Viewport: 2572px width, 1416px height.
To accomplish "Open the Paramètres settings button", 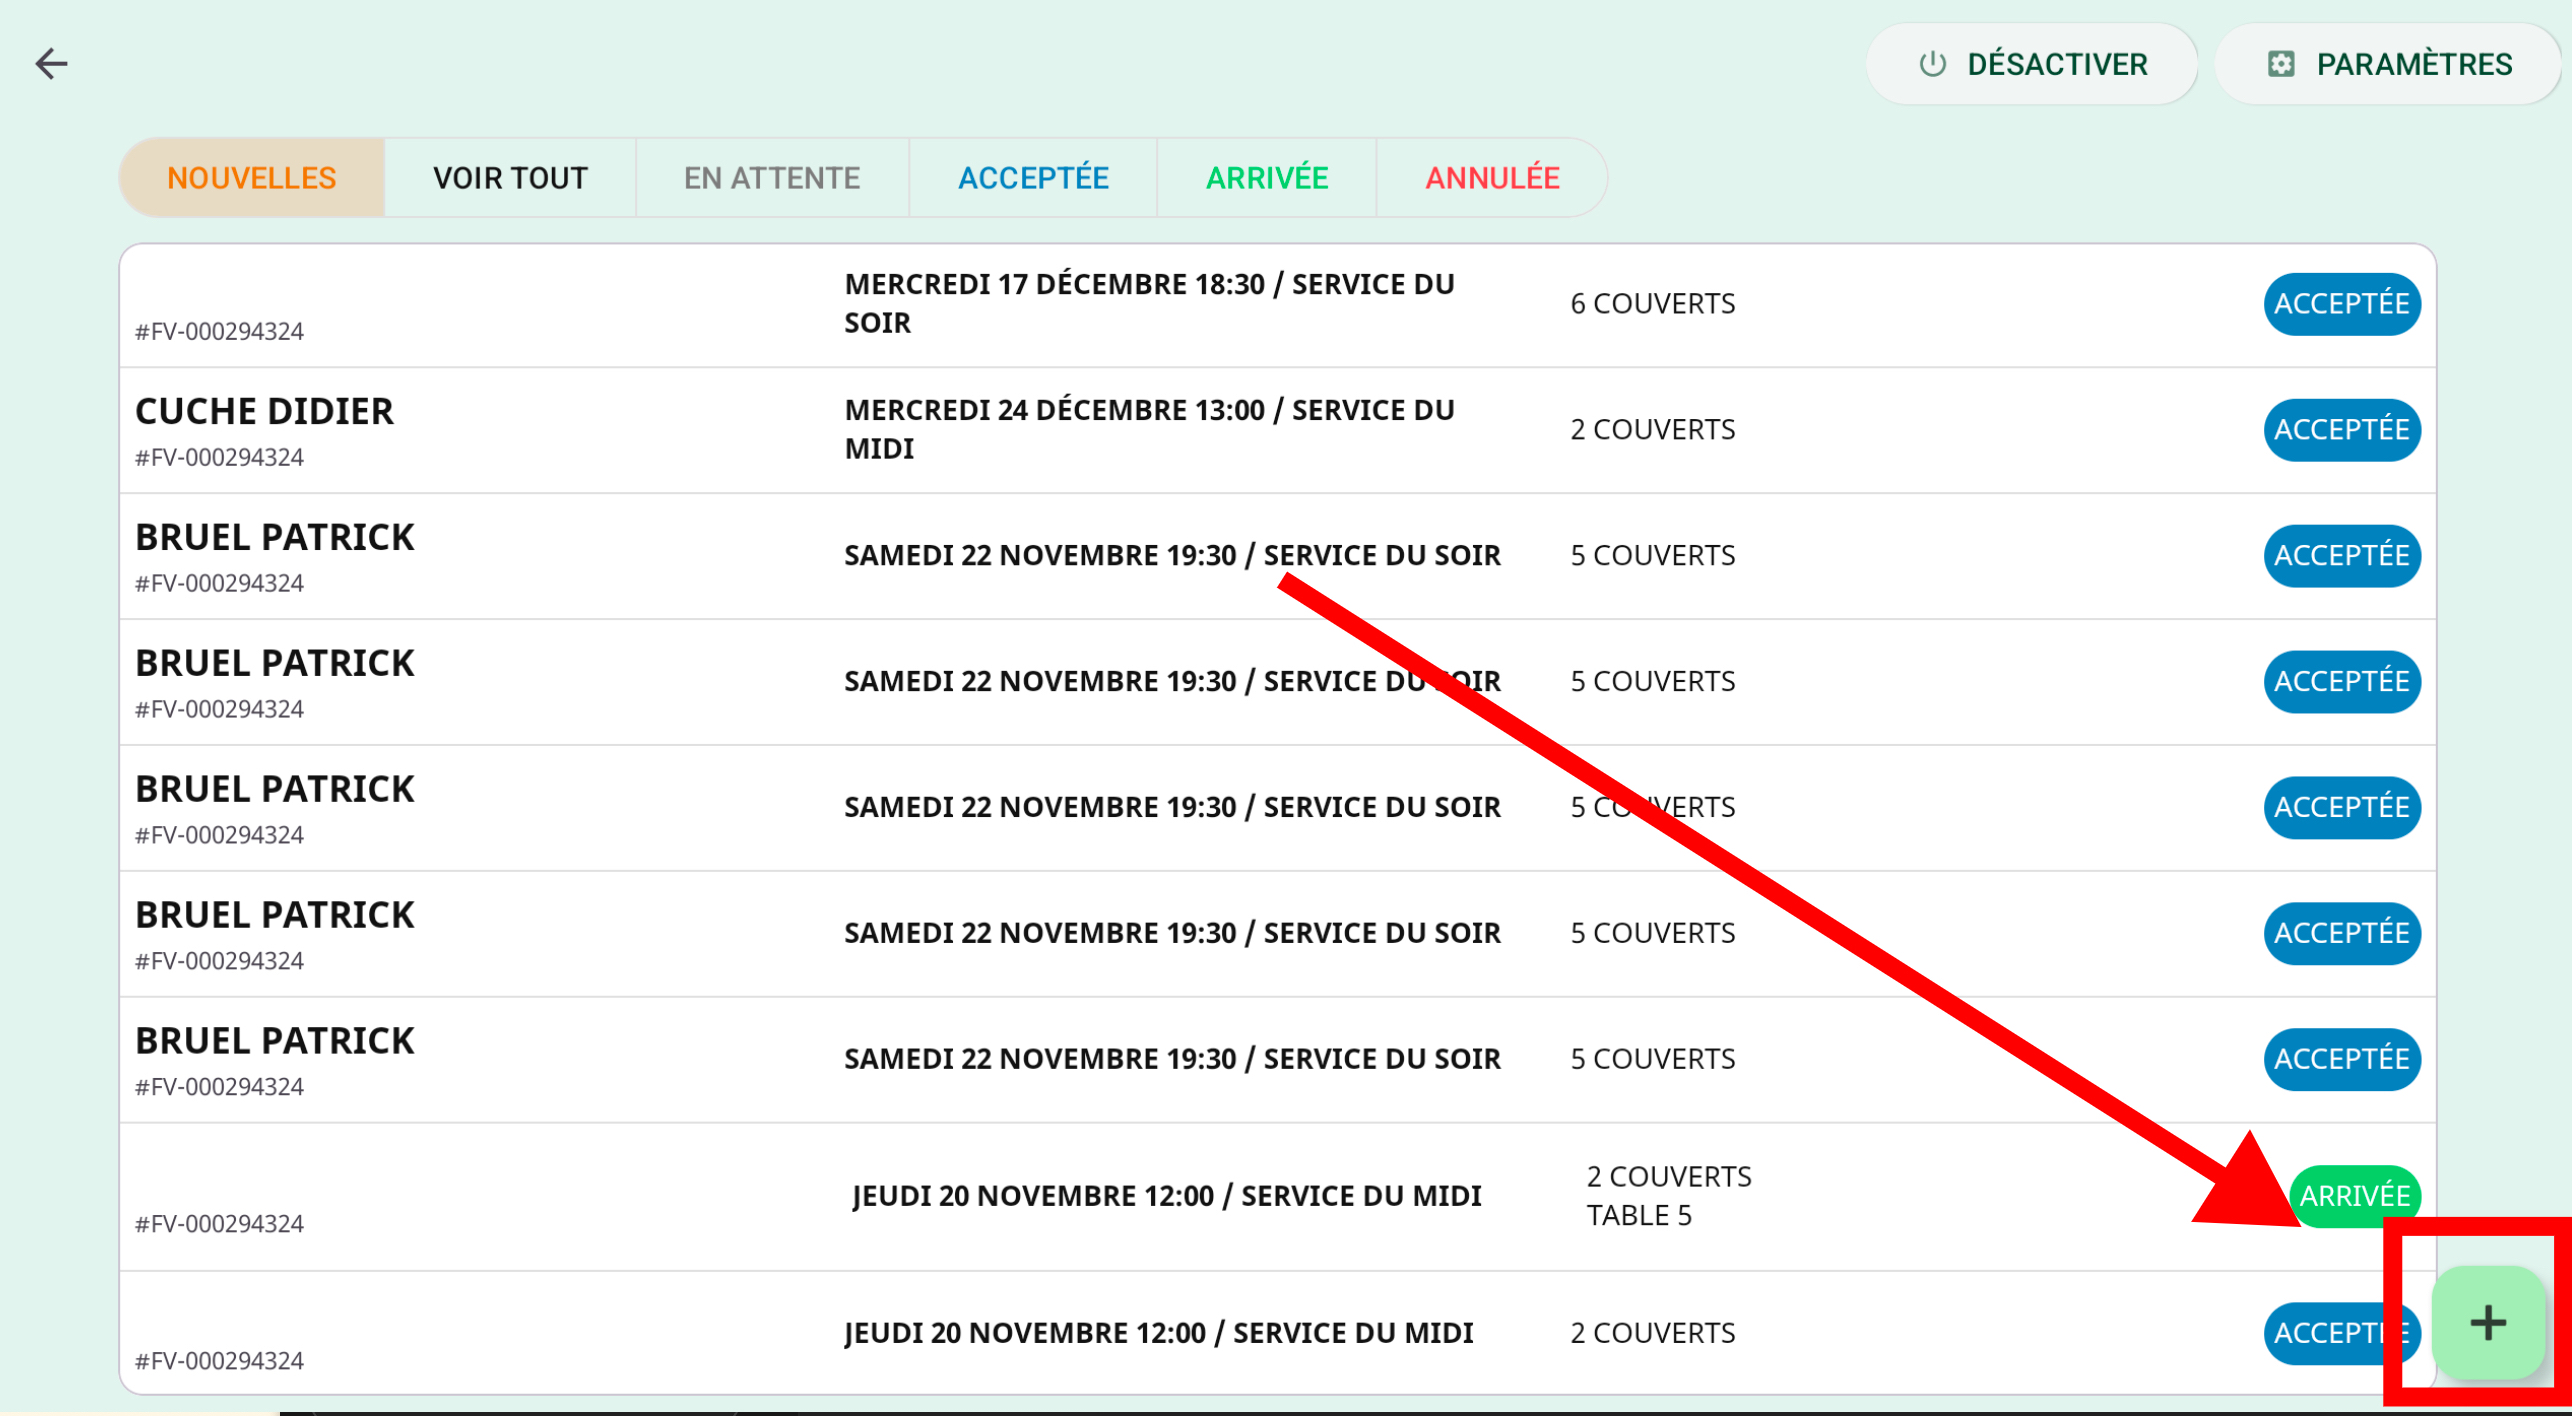I will 2388,64.
